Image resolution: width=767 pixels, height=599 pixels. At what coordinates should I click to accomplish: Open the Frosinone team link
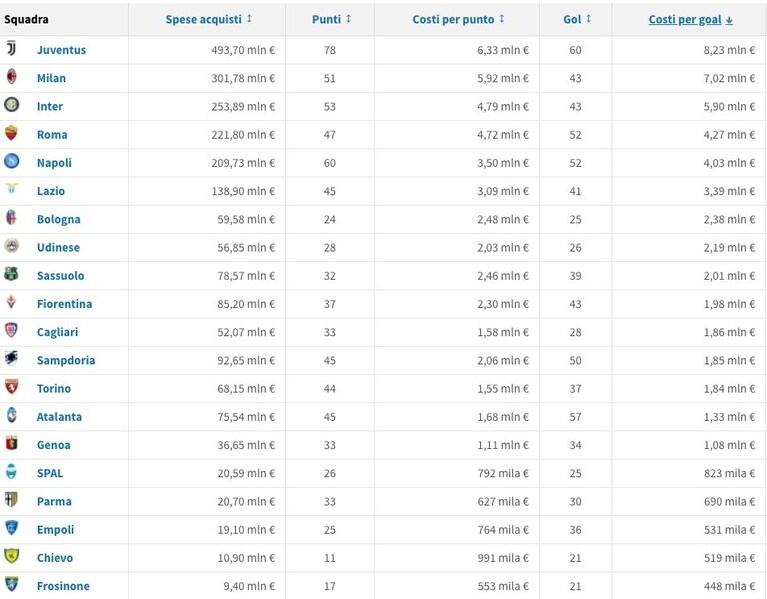pyautogui.click(x=64, y=586)
